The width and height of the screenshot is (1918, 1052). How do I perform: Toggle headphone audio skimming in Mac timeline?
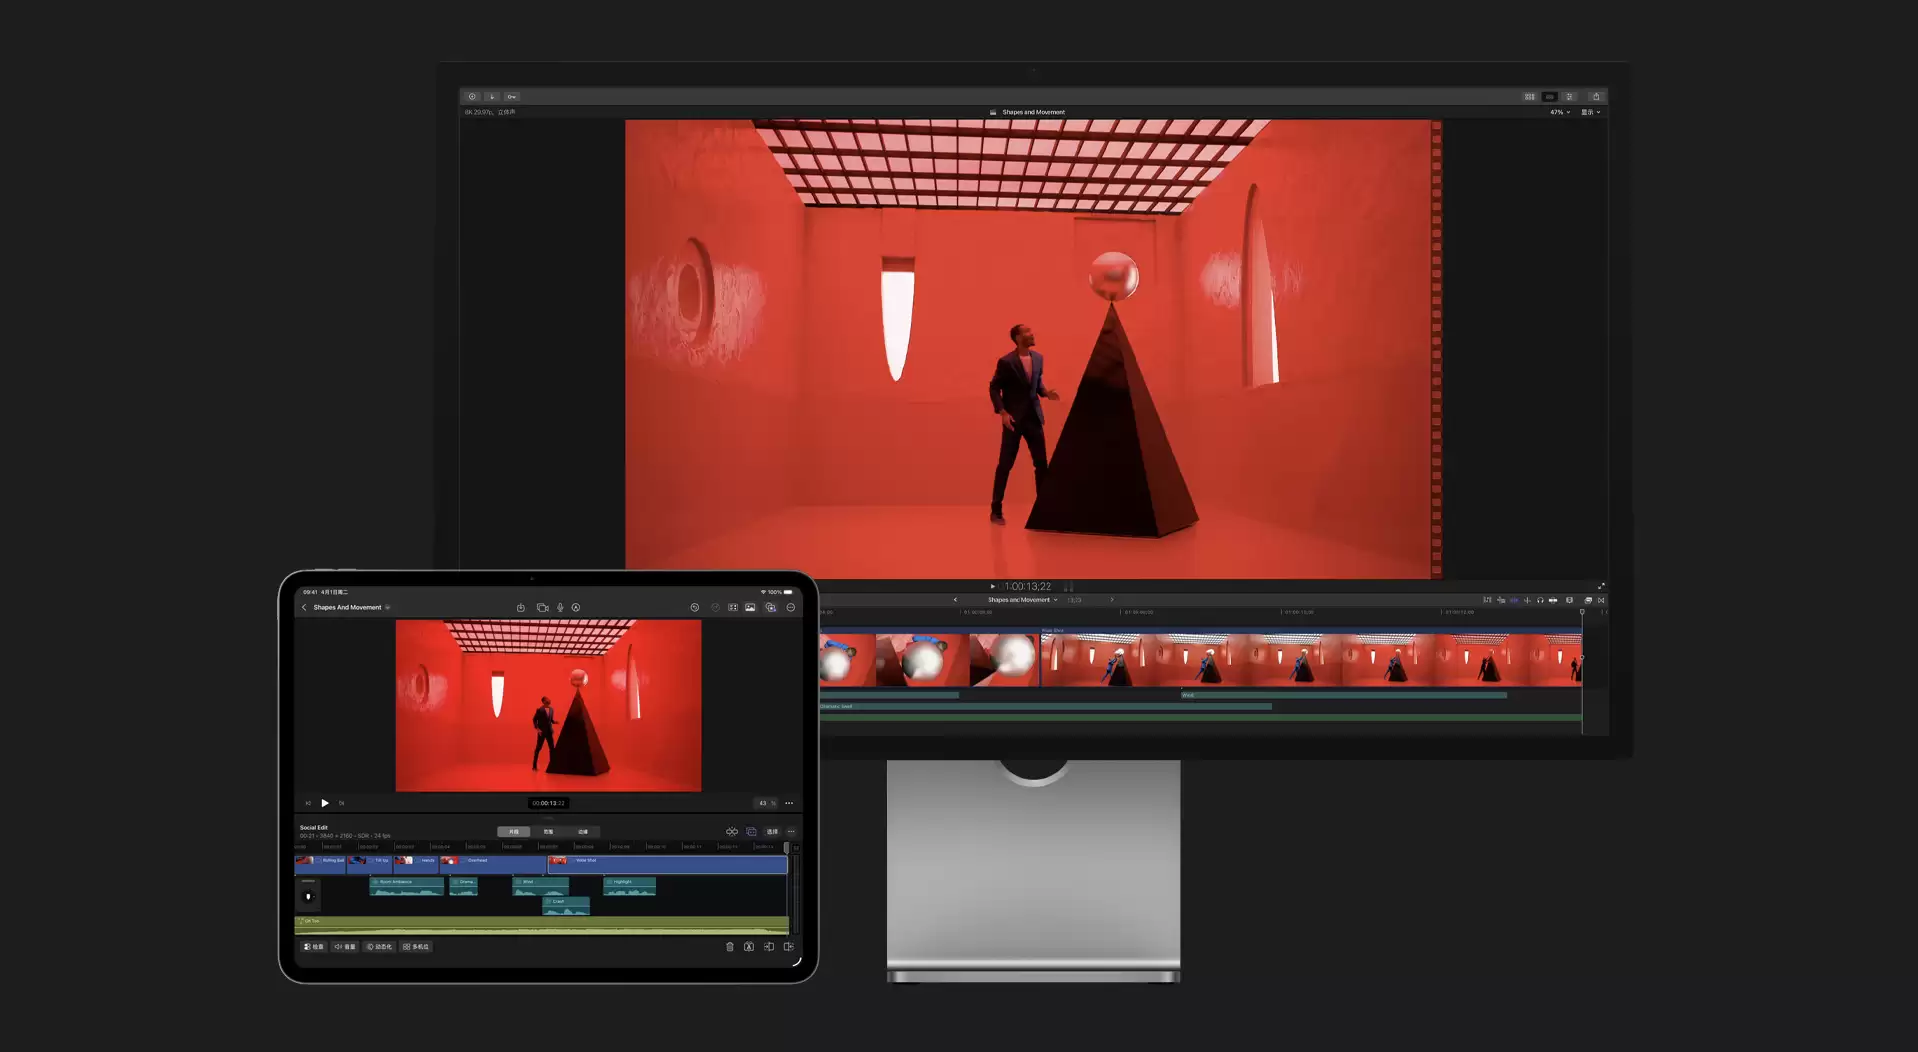[1540, 600]
